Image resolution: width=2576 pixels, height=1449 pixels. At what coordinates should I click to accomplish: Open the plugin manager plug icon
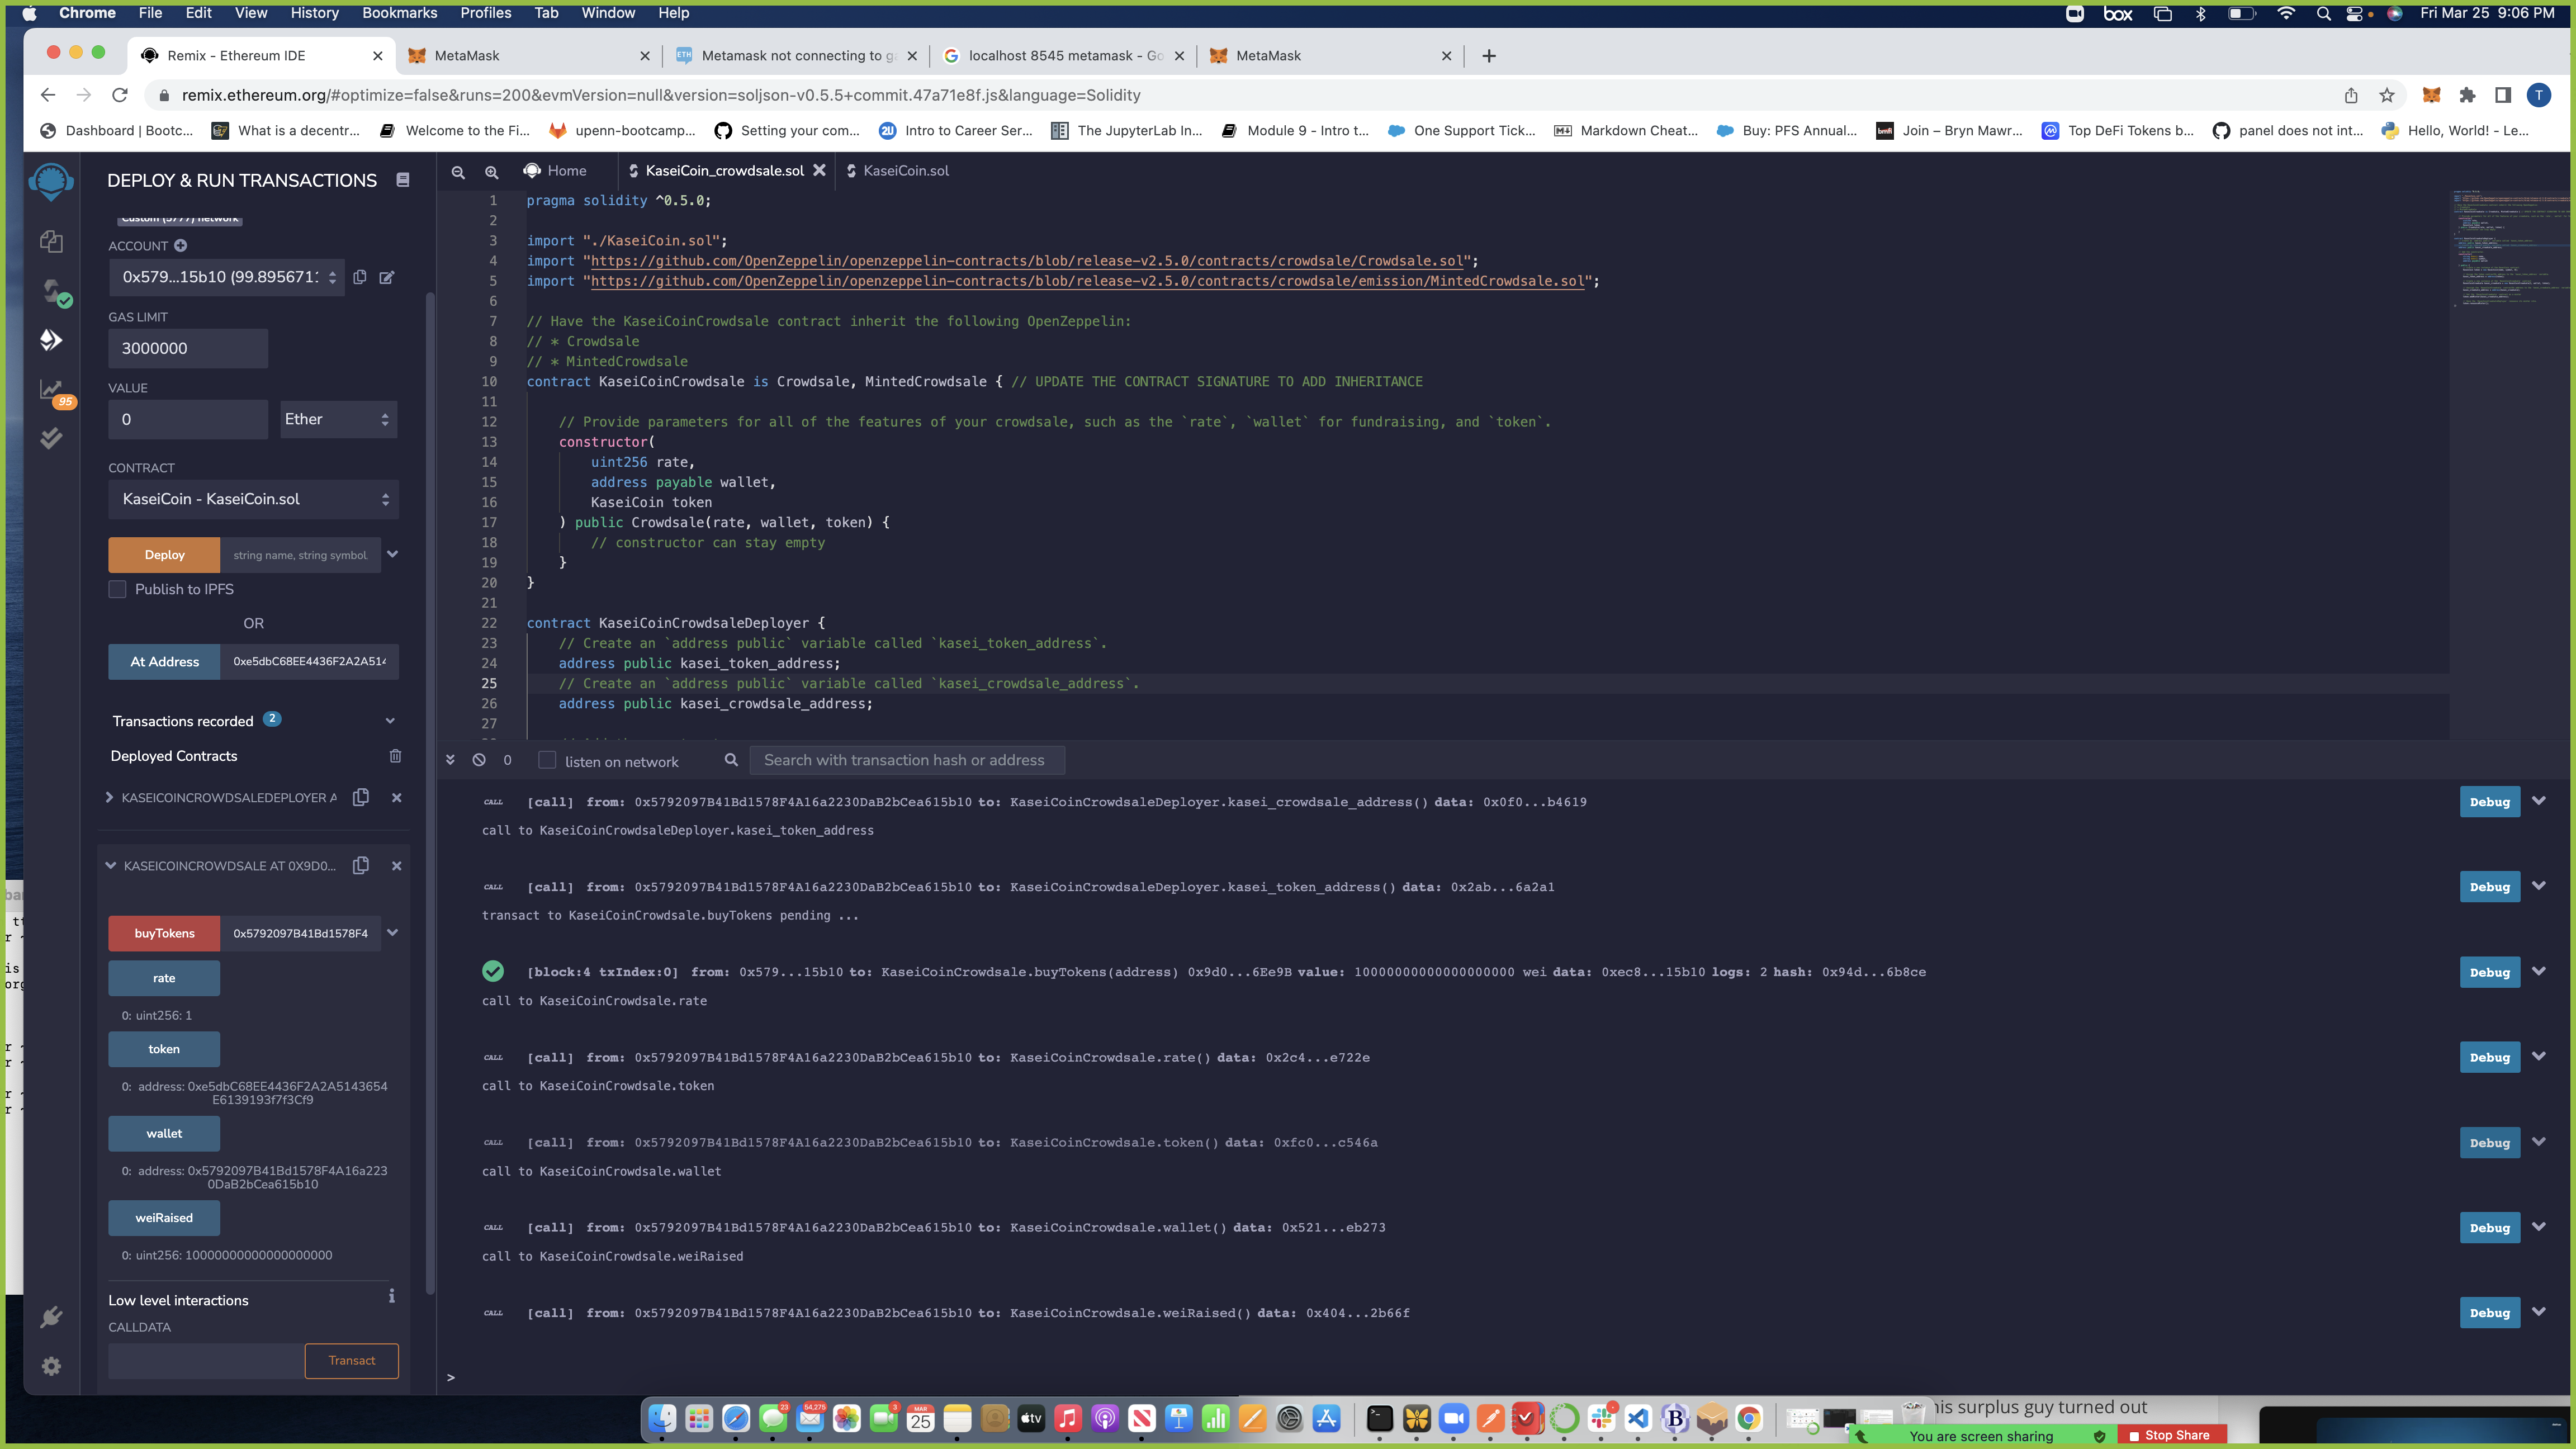51,1317
